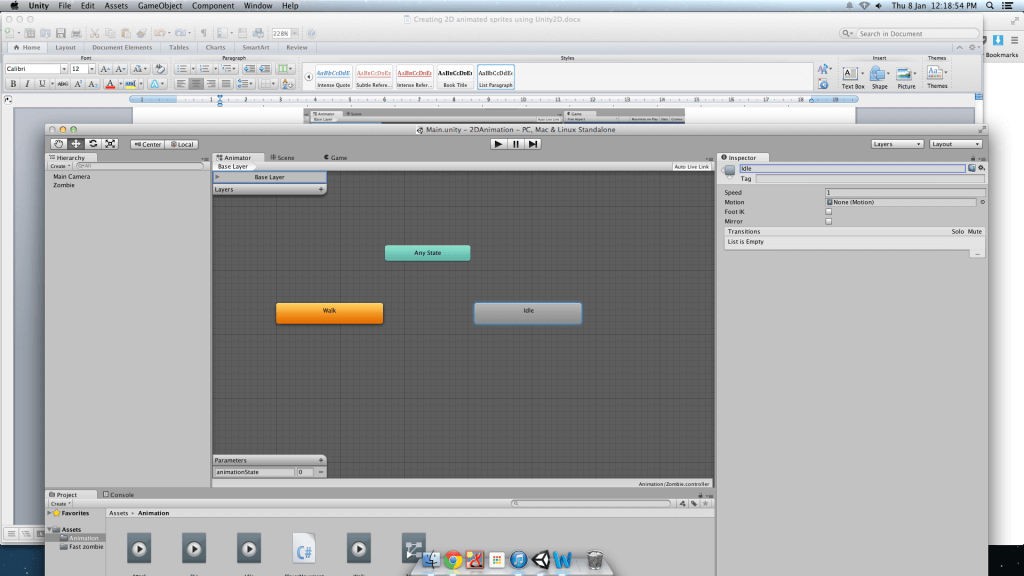Open Trash in the Dock
This screenshot has height=576, width=1024.
(x=594, y=560)
